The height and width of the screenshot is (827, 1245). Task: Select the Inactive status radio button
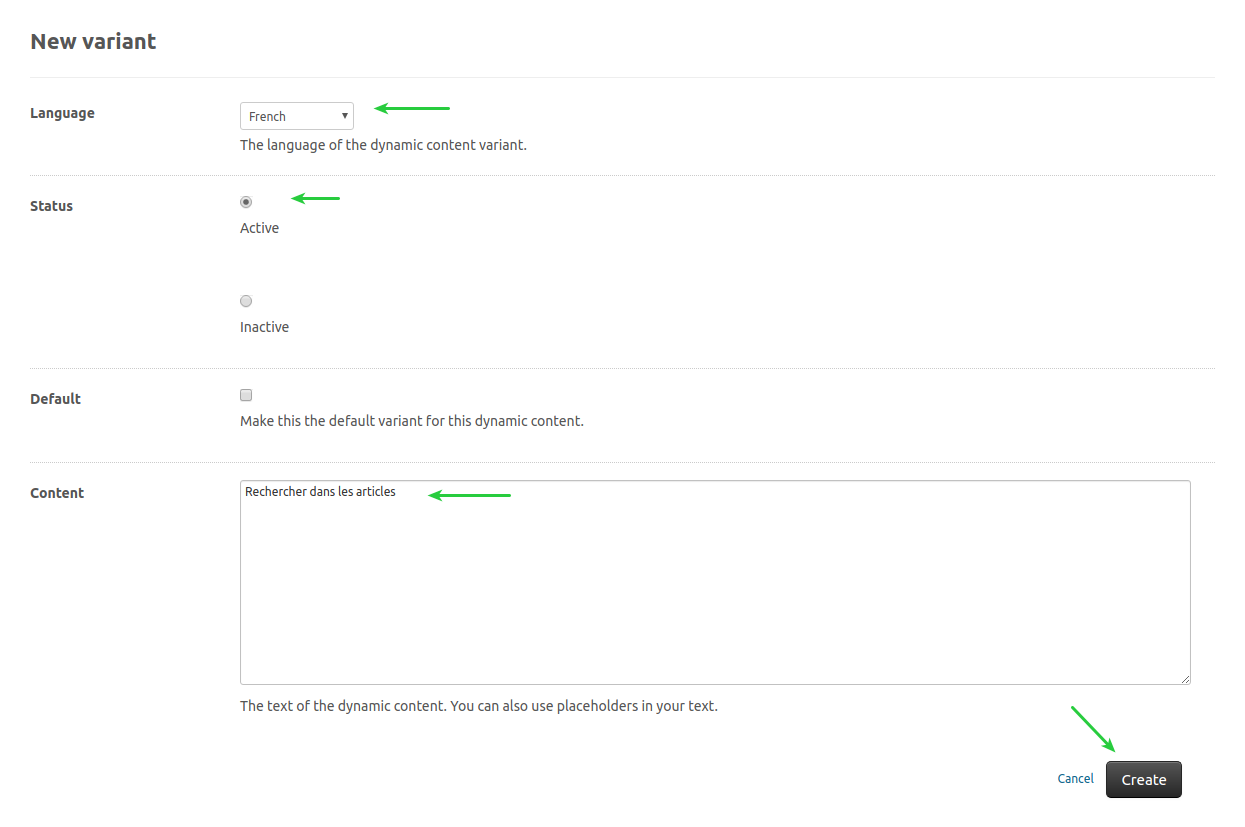point(246,301)
